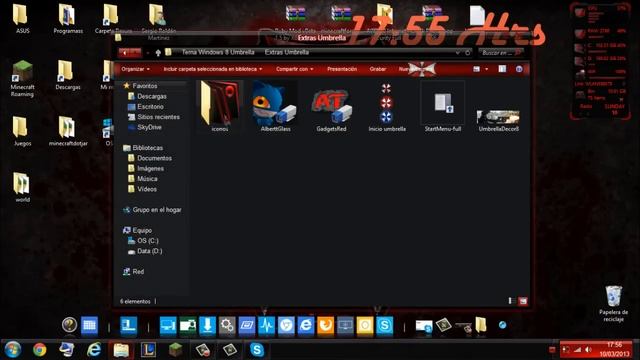This screenshot has height=360, width=640.
Task: Open the OS (C:) drive
Action: 147,240
